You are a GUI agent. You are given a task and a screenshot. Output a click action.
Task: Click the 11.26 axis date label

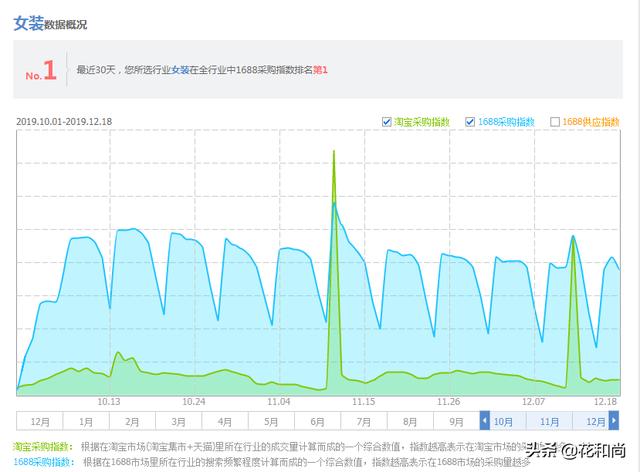(x=448, y=402)
